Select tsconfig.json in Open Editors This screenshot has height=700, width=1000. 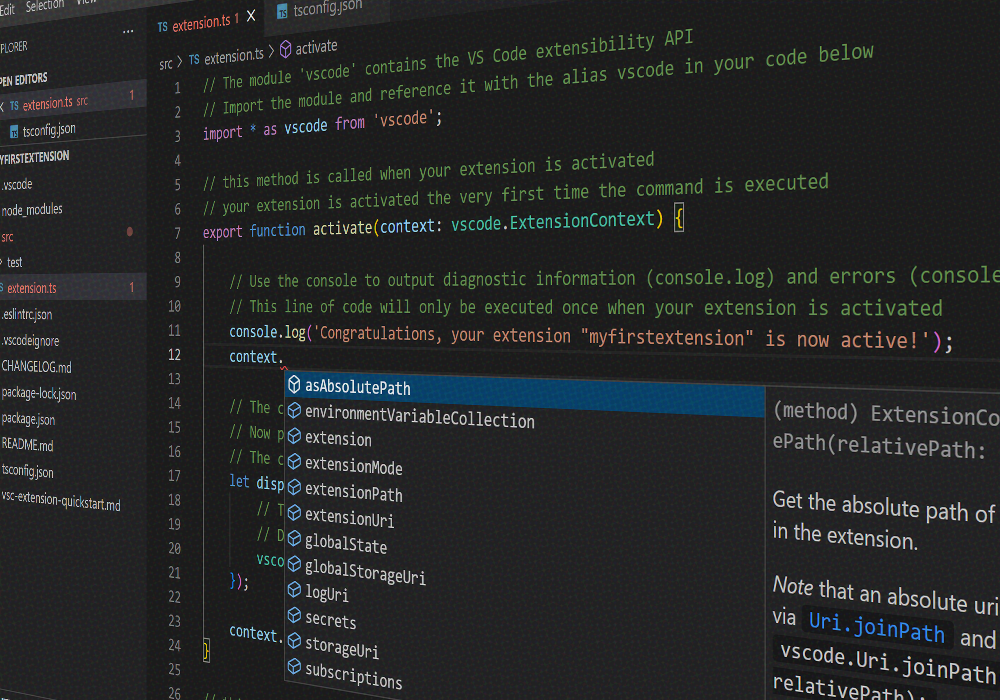[x=49, y=131]
